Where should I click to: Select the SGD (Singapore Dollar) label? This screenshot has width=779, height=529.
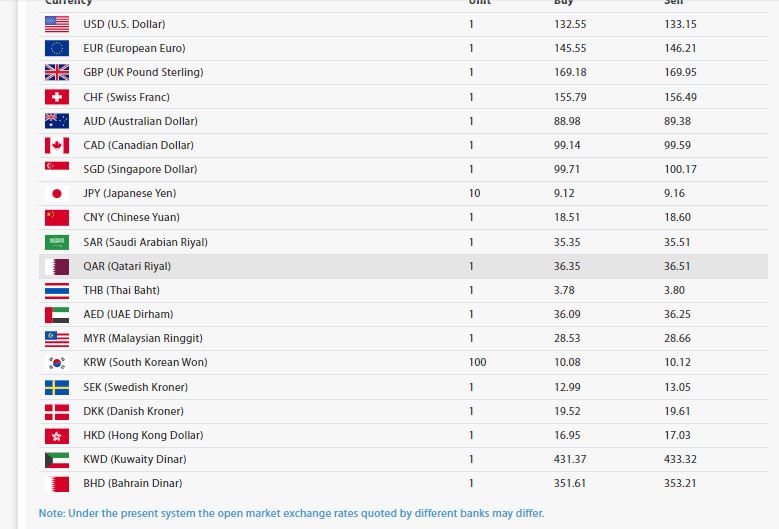(140, 169)
